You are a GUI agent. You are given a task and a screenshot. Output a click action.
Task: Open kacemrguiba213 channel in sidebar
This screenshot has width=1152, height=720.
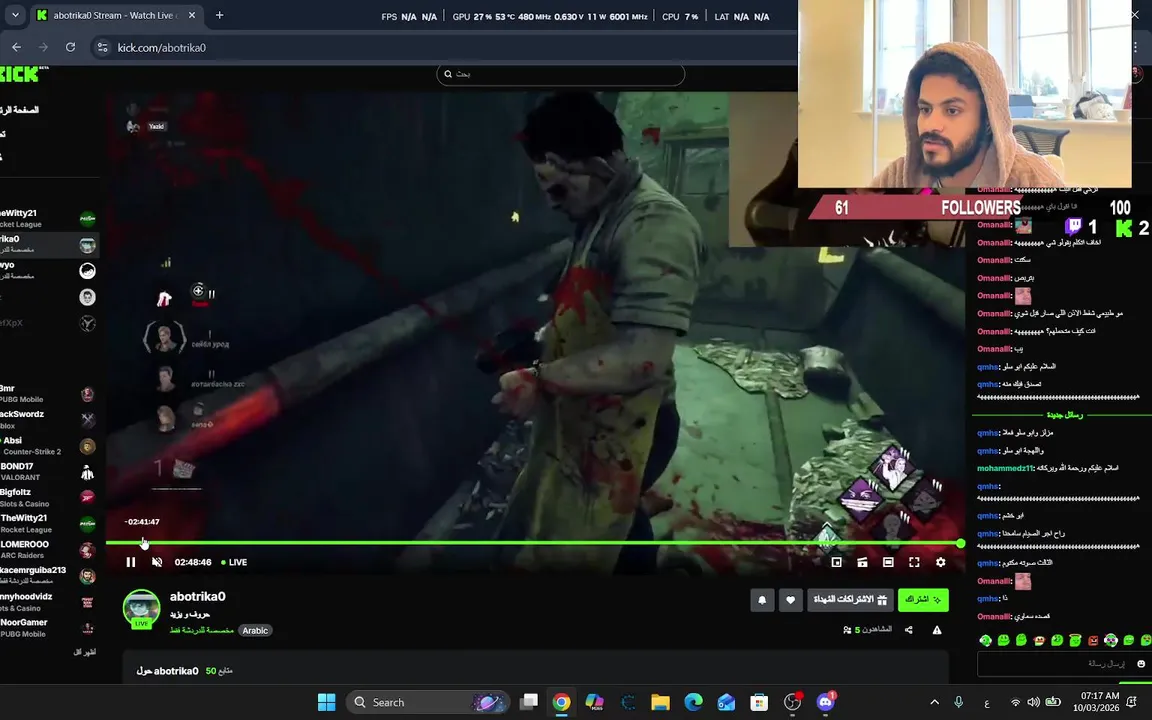48,575
